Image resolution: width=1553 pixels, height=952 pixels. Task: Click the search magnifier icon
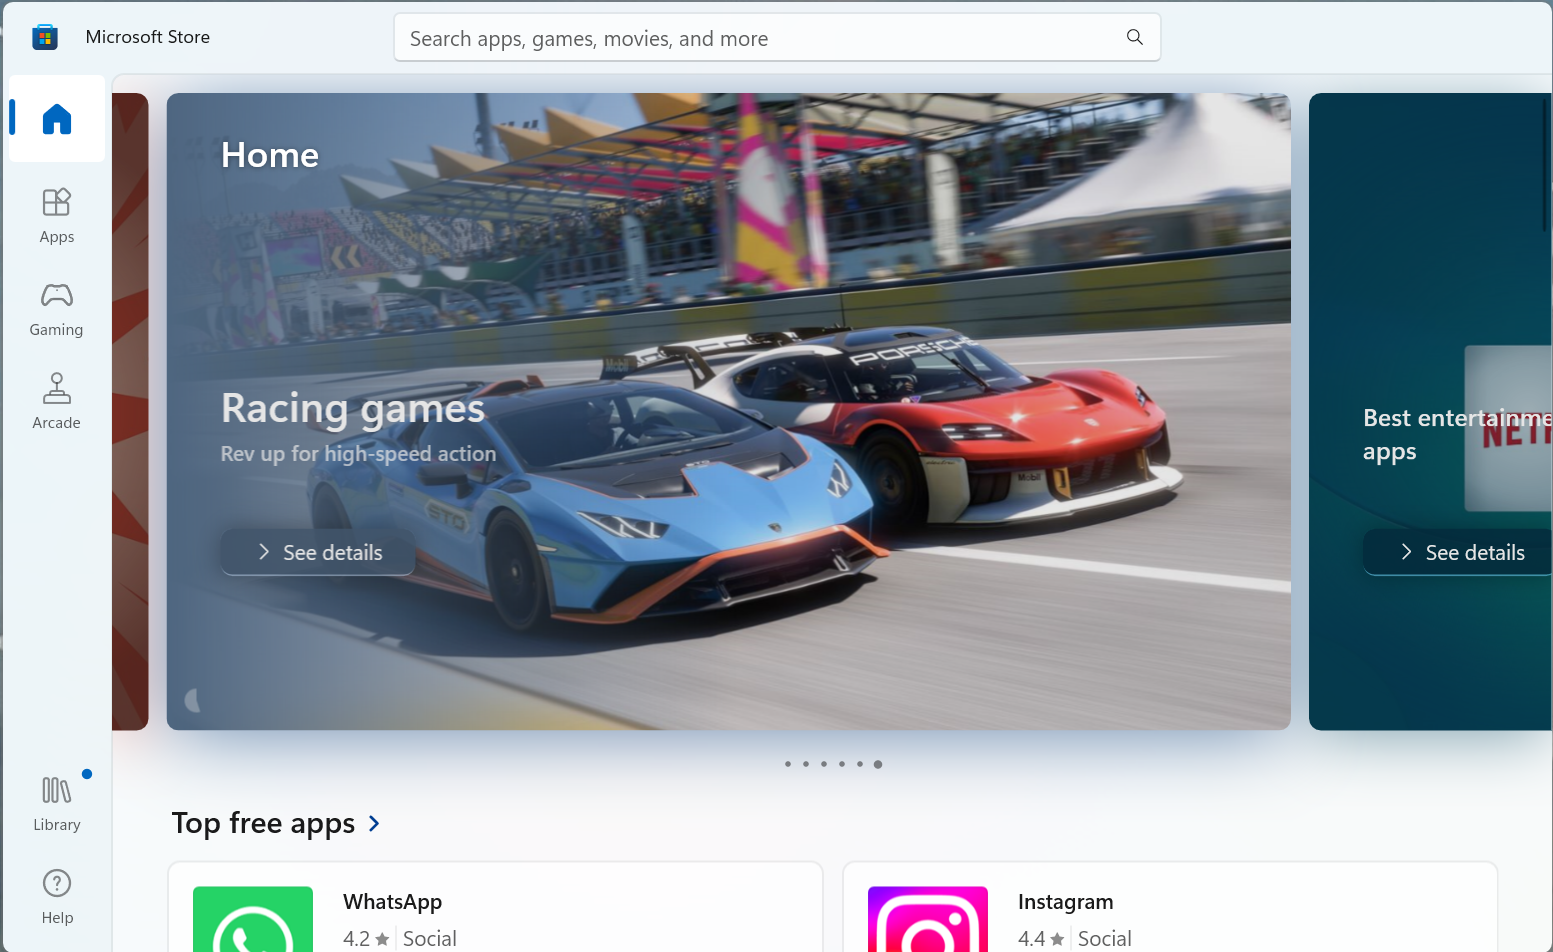click(1134, 37)
